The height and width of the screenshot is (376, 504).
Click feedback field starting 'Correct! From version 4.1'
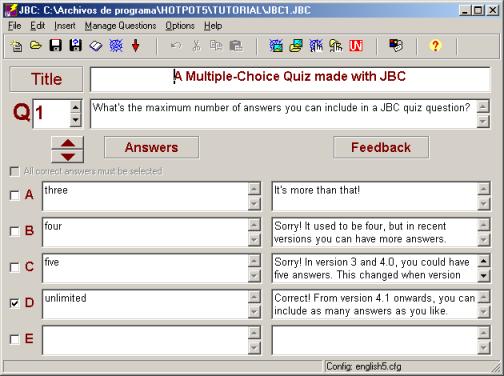click(375, 304)
